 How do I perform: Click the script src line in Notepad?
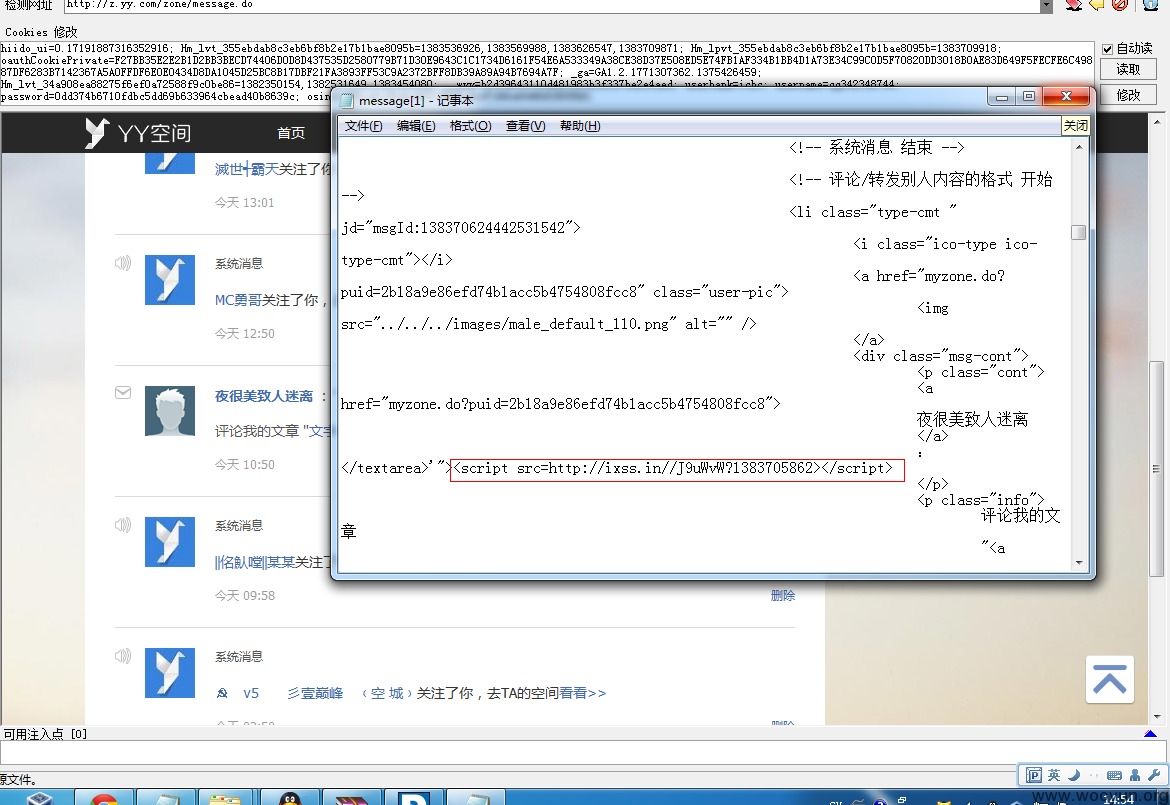click(677, 470)
